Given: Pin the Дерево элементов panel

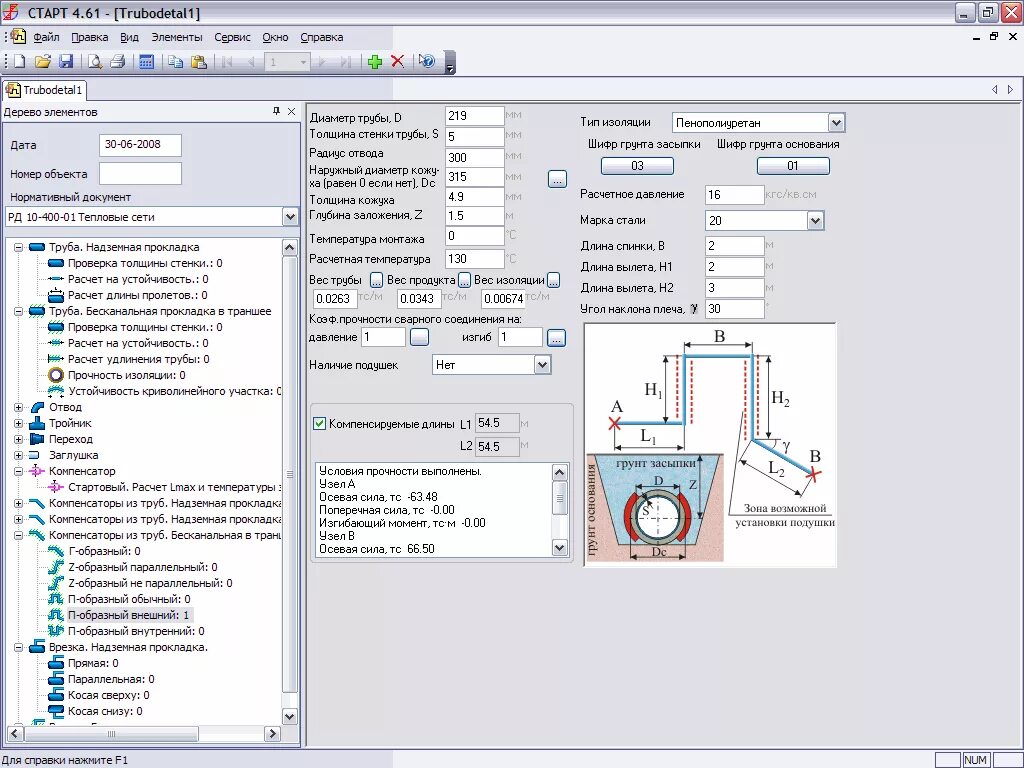Looking at the screenshot, I should [x=276, y=112].
